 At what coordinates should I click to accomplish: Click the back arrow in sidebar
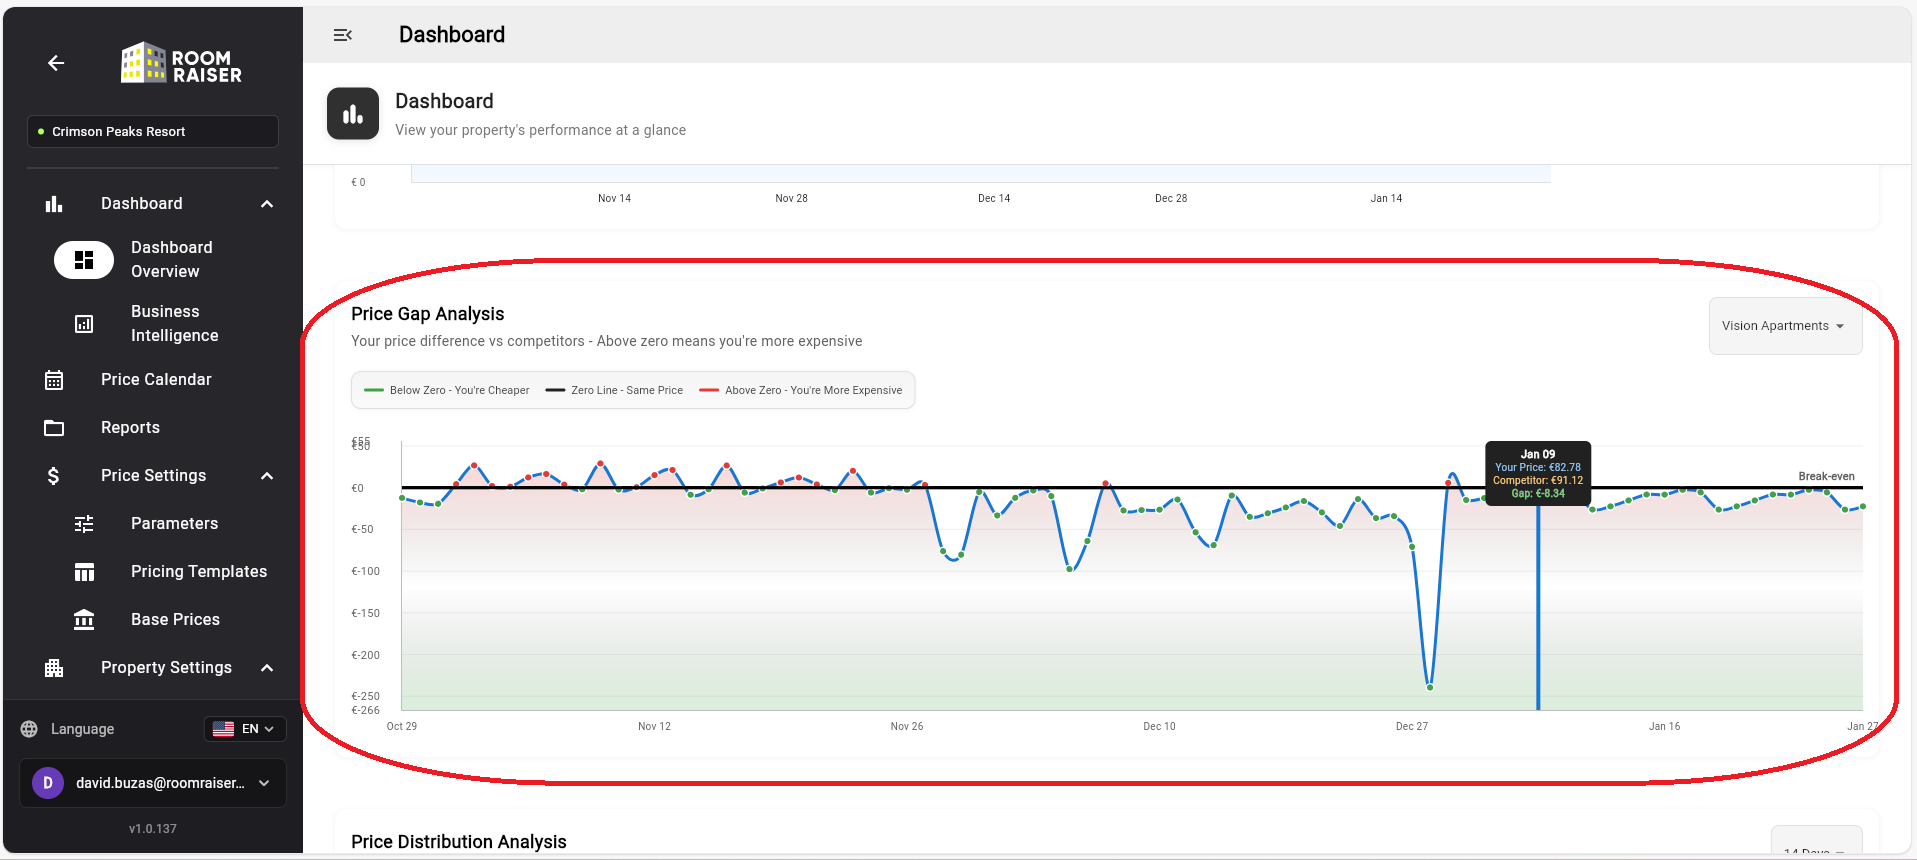pos(56,63)
